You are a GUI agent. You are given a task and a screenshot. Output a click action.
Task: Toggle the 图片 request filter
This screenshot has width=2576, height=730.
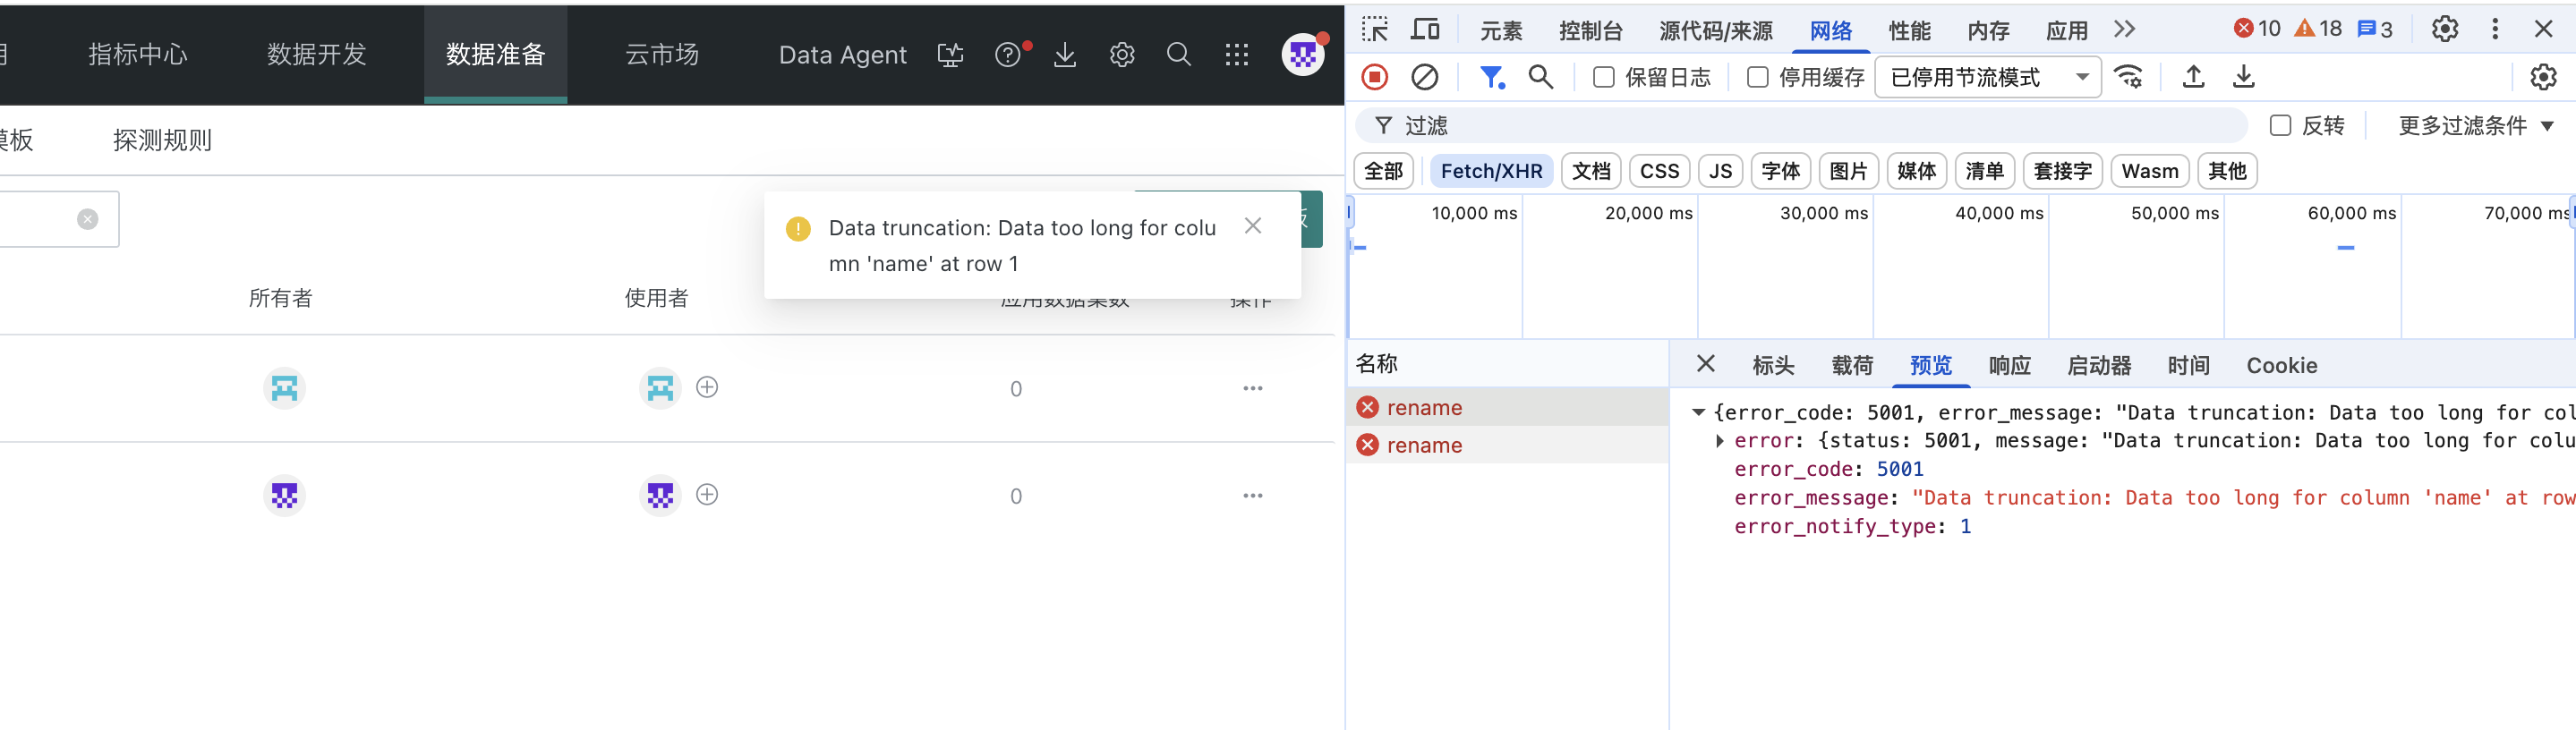point(1848,171)
